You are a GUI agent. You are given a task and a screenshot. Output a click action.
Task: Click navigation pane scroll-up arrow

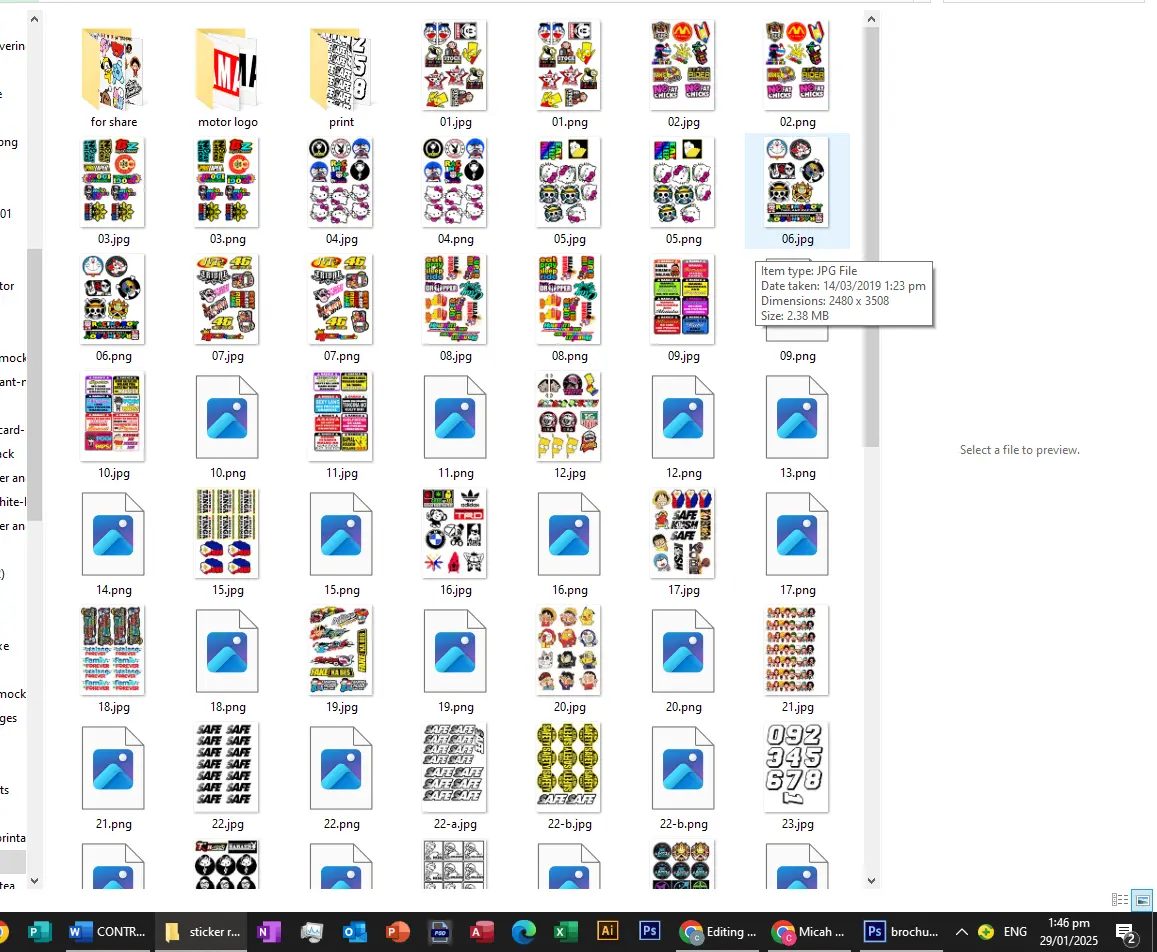pyautogui.click(x=34, y=19)
